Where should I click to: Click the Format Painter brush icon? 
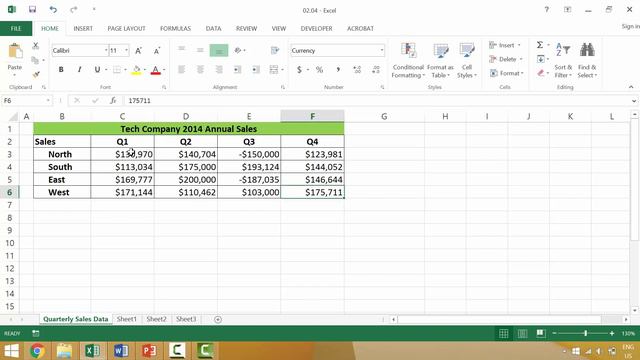(36, 74)
